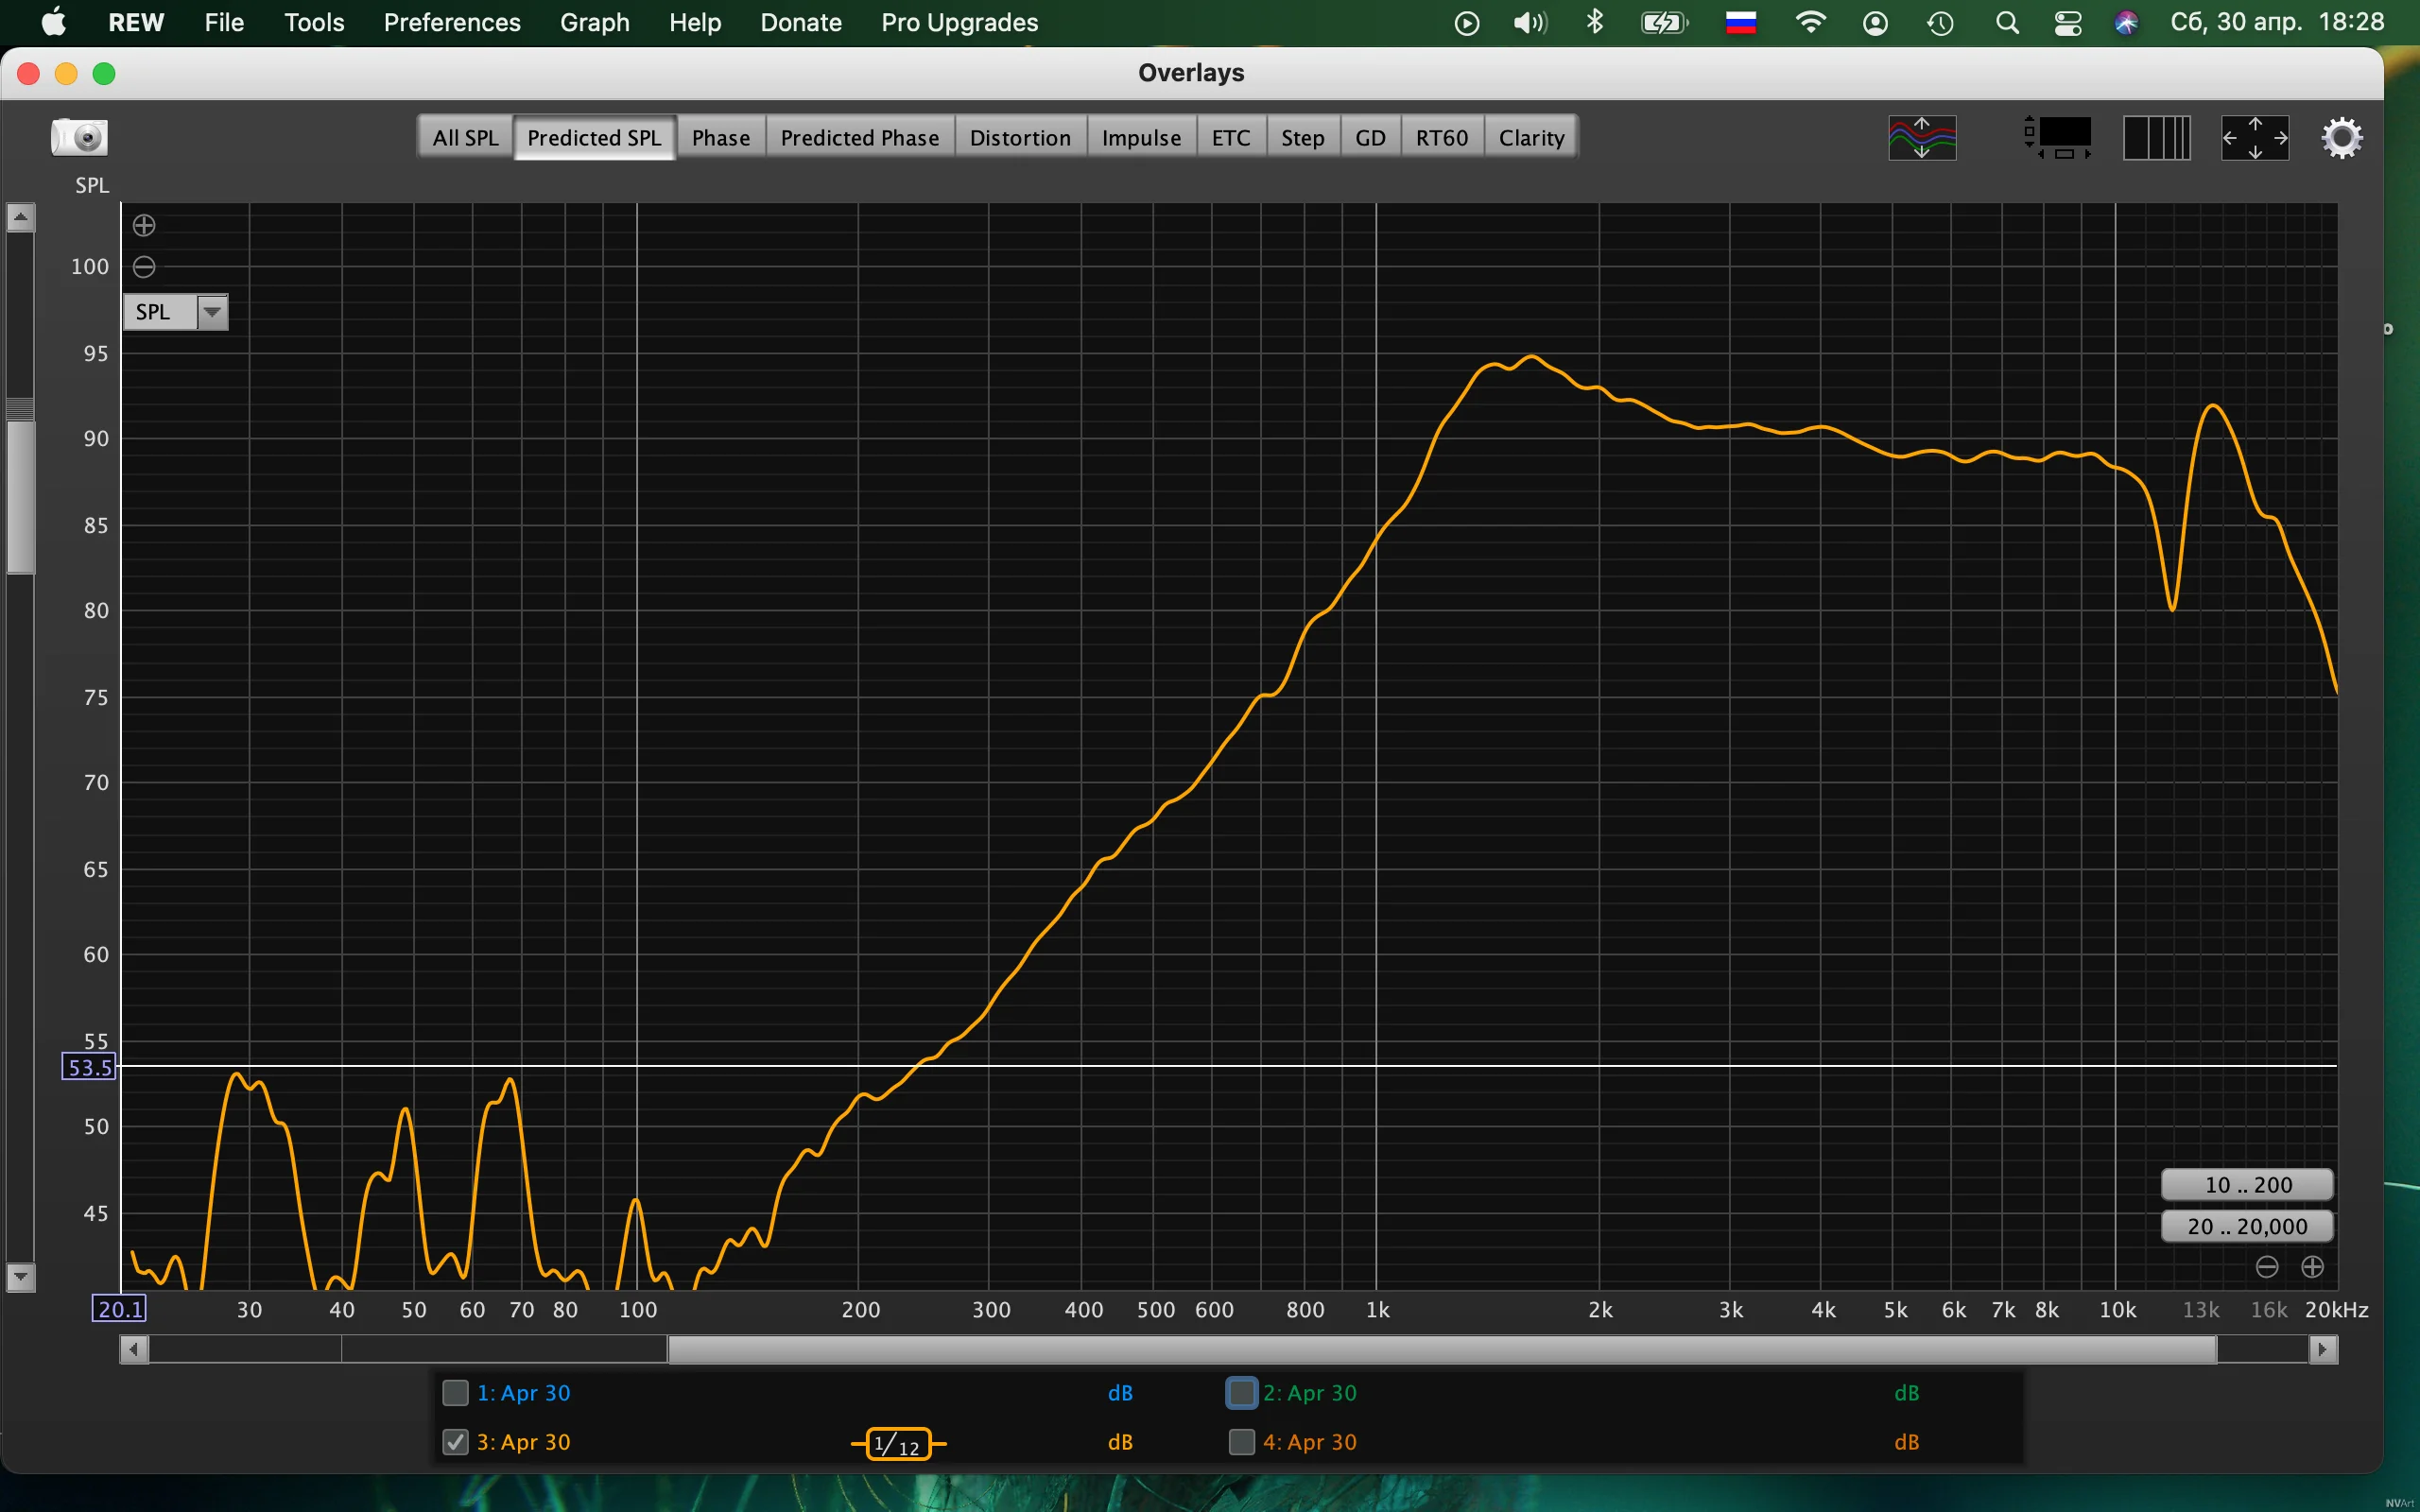Enable the 4: Apr 30 trace checkbox
The width and height of the screenshot is (2420, 1512).
pos(1241,1442)
